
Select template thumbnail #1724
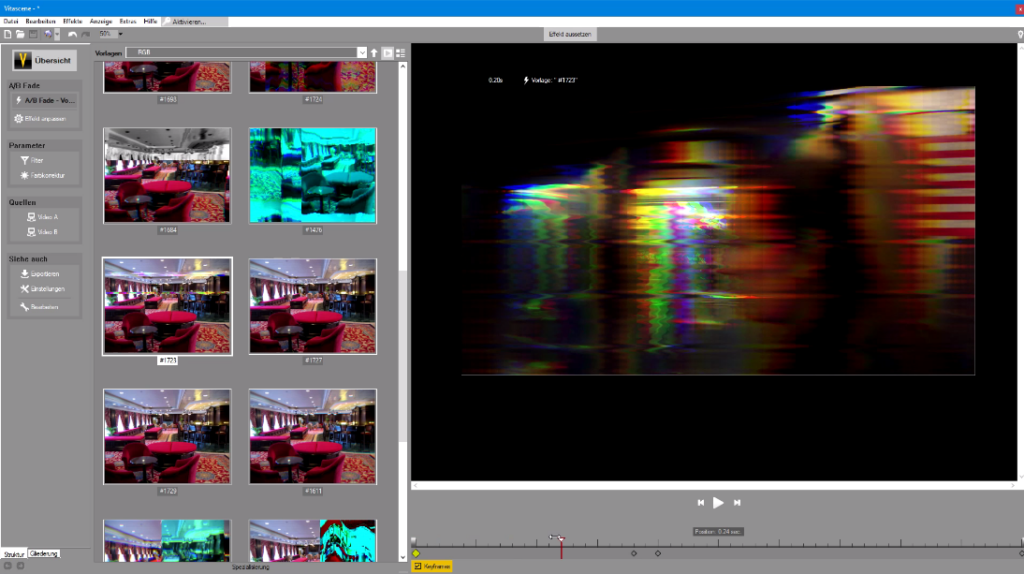click(x=313, y=77)
